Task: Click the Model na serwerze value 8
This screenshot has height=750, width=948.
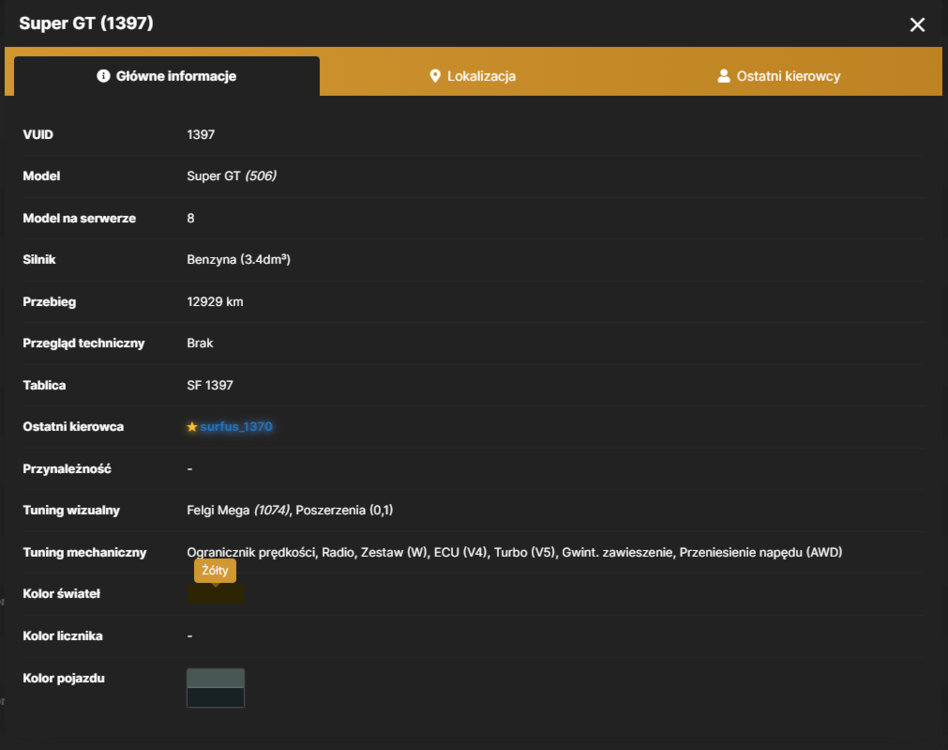Action: tap(190, 218)
